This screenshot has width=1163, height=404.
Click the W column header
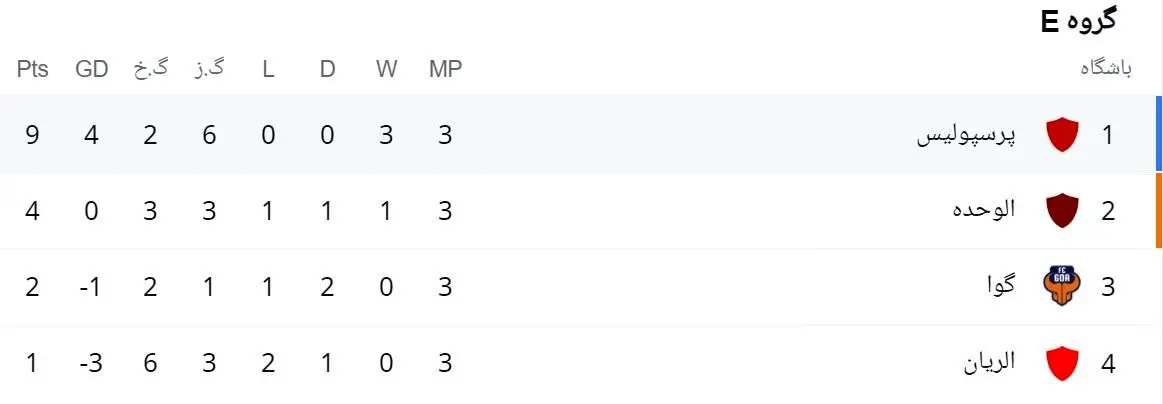coord(387,69)
